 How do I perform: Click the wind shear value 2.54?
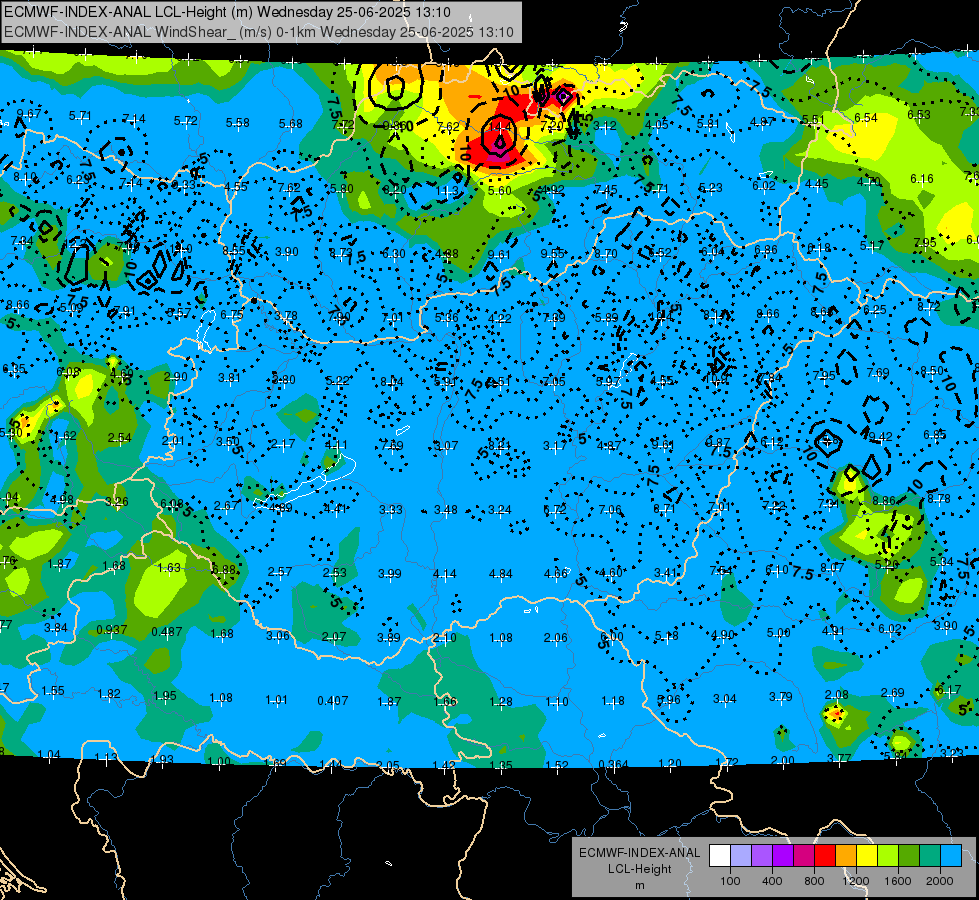pyautogui.click(x=119, y=438)
